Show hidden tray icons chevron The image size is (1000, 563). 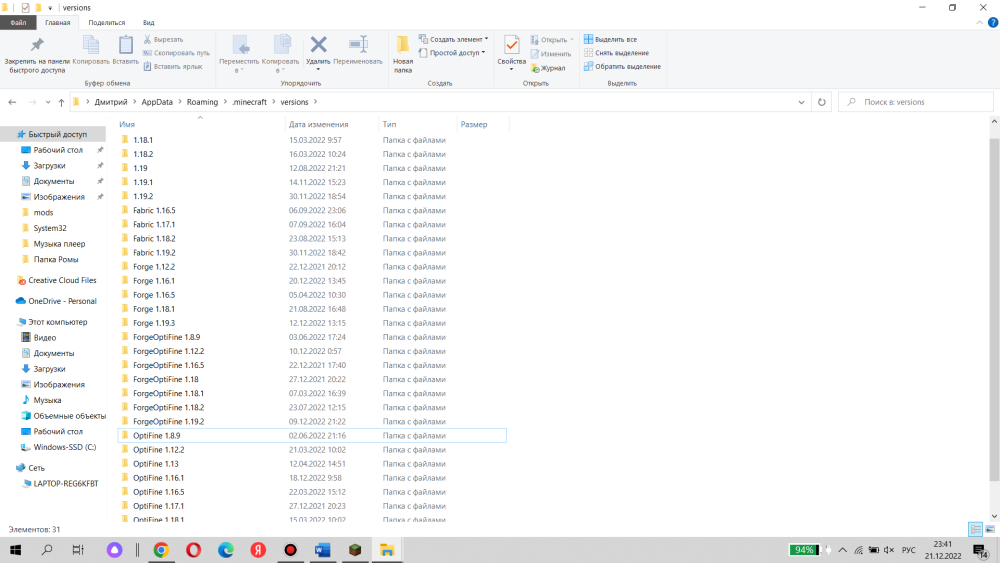[x=842, y=550]
